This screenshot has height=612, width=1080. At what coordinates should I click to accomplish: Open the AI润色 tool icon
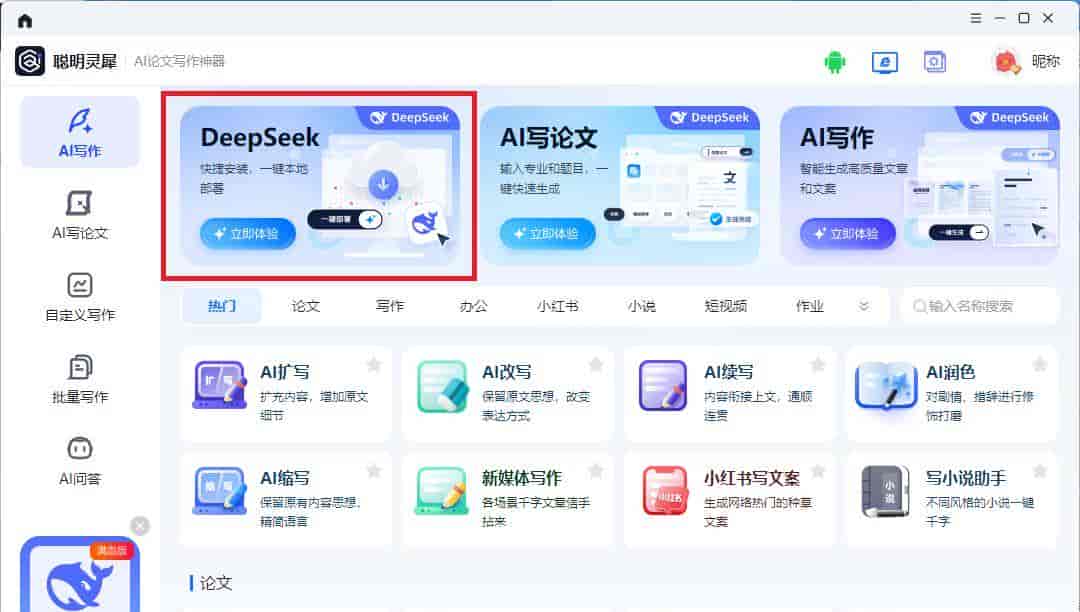click(x=886, y=385)
